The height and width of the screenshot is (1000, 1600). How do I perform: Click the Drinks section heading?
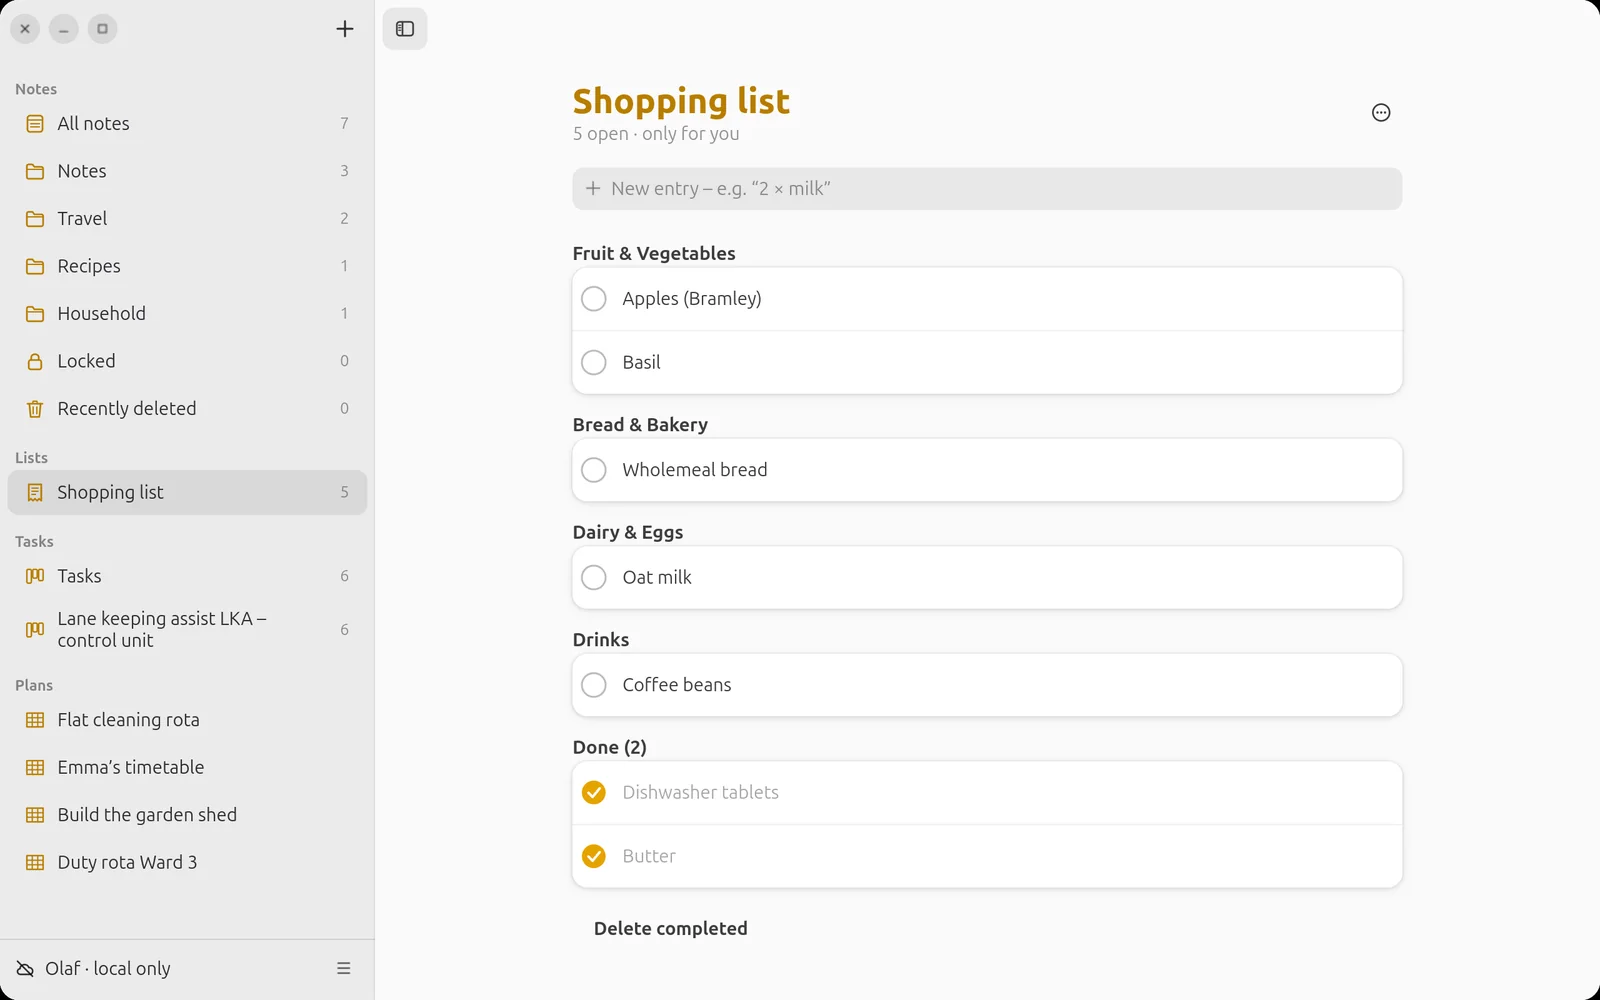point(601,639)
